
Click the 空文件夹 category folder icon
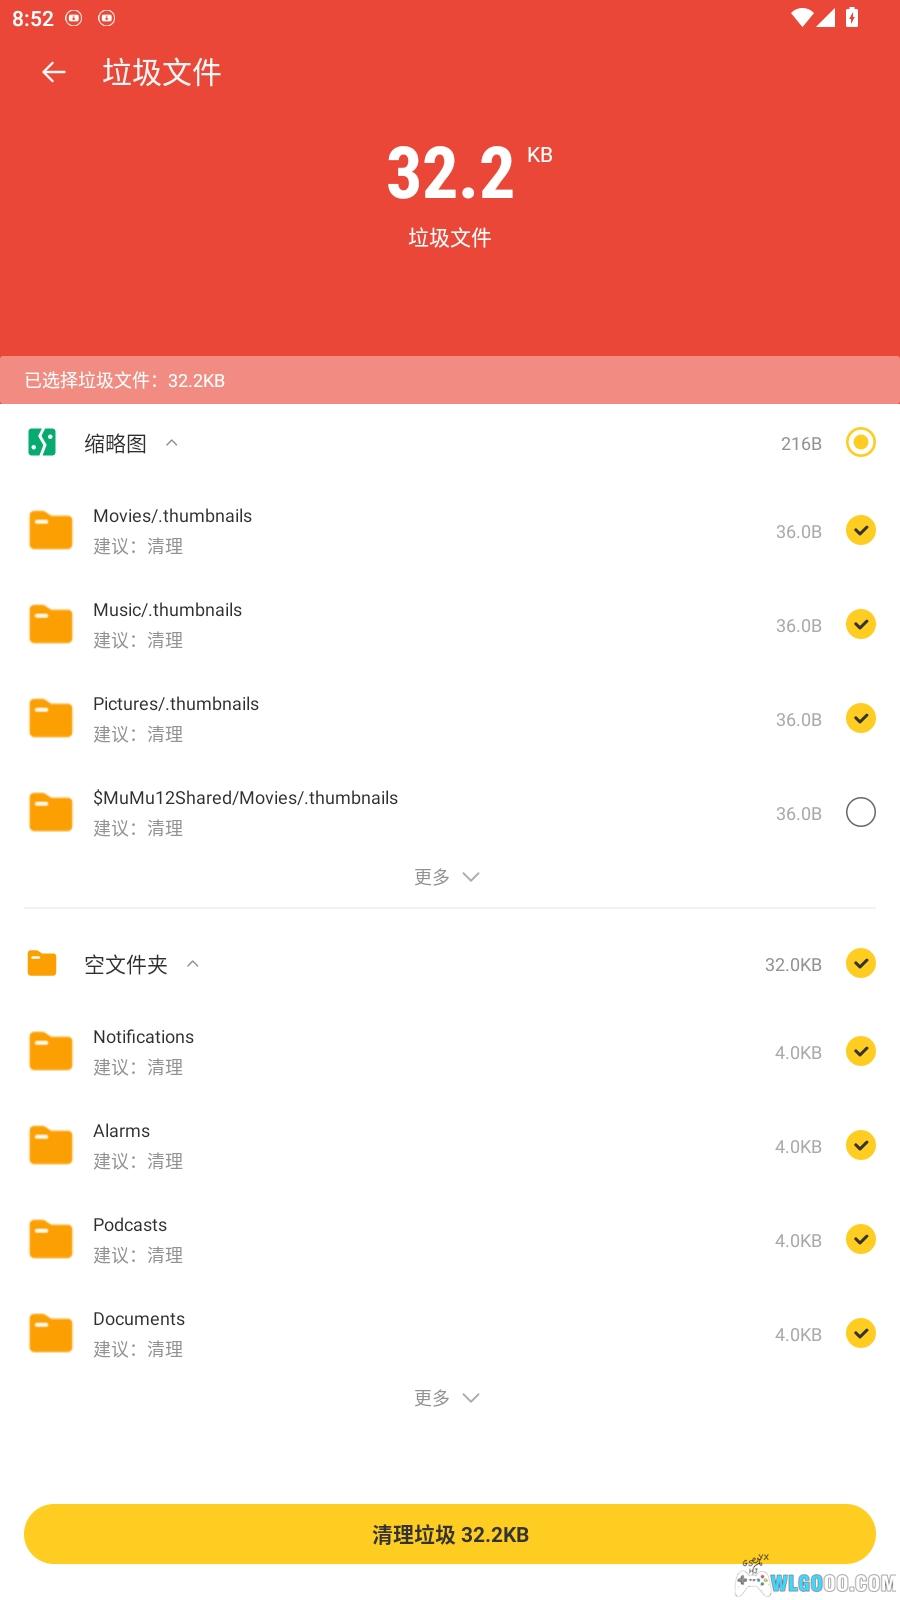point(42,963)
